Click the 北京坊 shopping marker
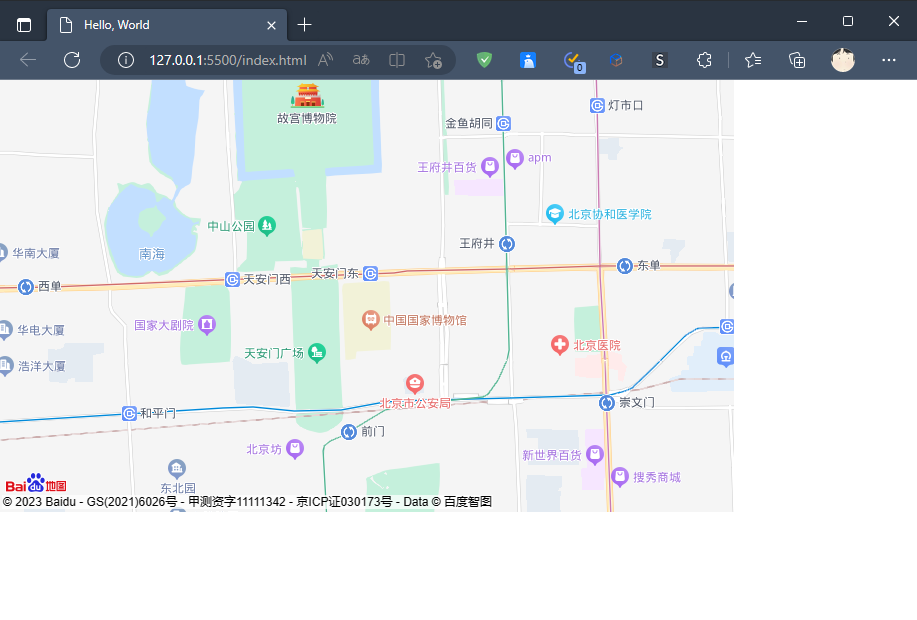The height and width of the screenshot is (620, 917). [295, 449]
